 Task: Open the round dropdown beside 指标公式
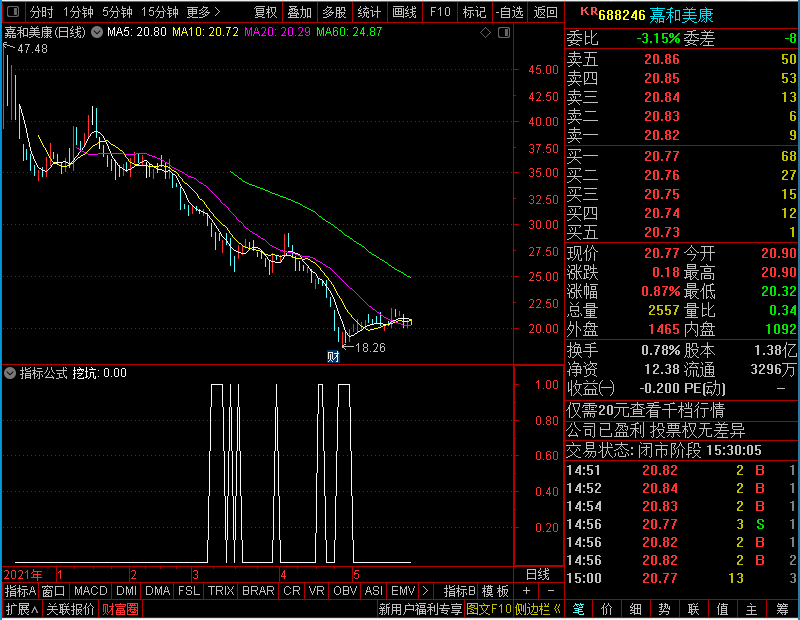(x=10, y=373)
